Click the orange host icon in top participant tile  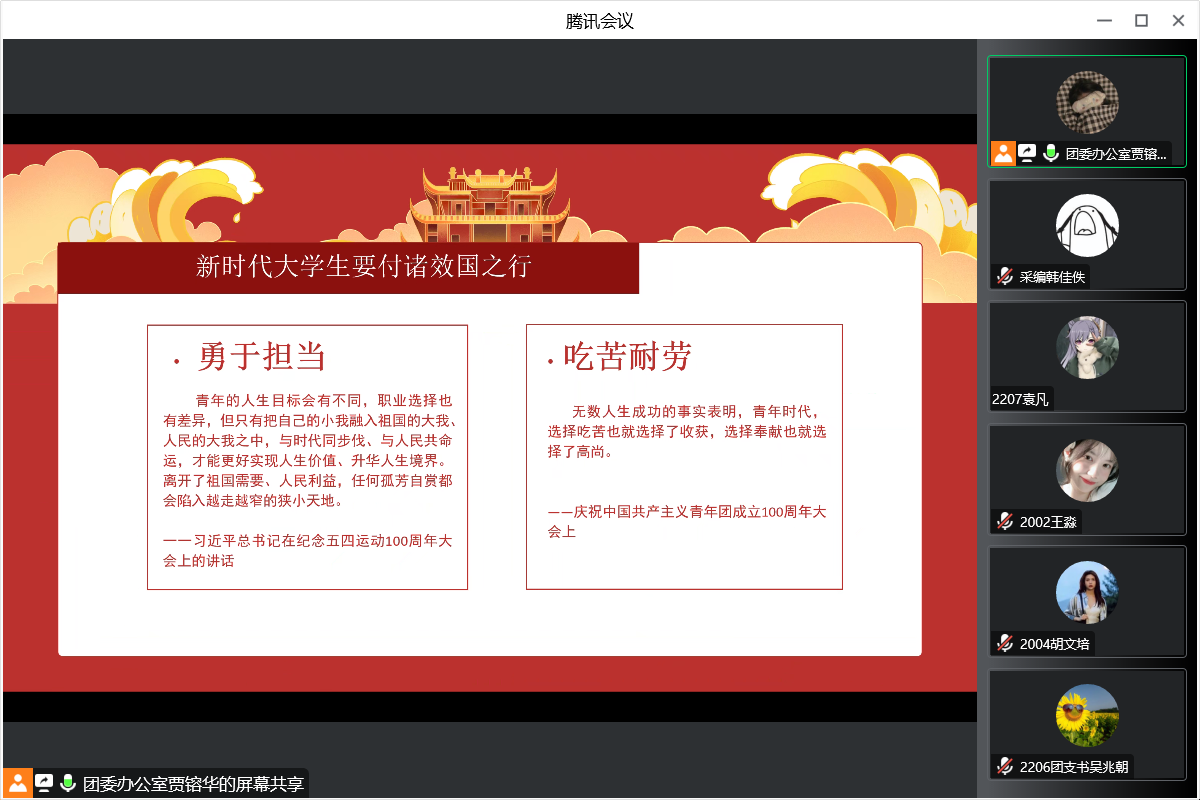pyautogui.click(x=1003, y=153)
